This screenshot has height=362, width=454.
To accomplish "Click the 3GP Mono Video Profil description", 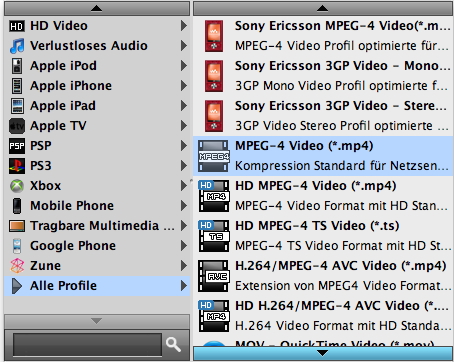I will [342, 86].
